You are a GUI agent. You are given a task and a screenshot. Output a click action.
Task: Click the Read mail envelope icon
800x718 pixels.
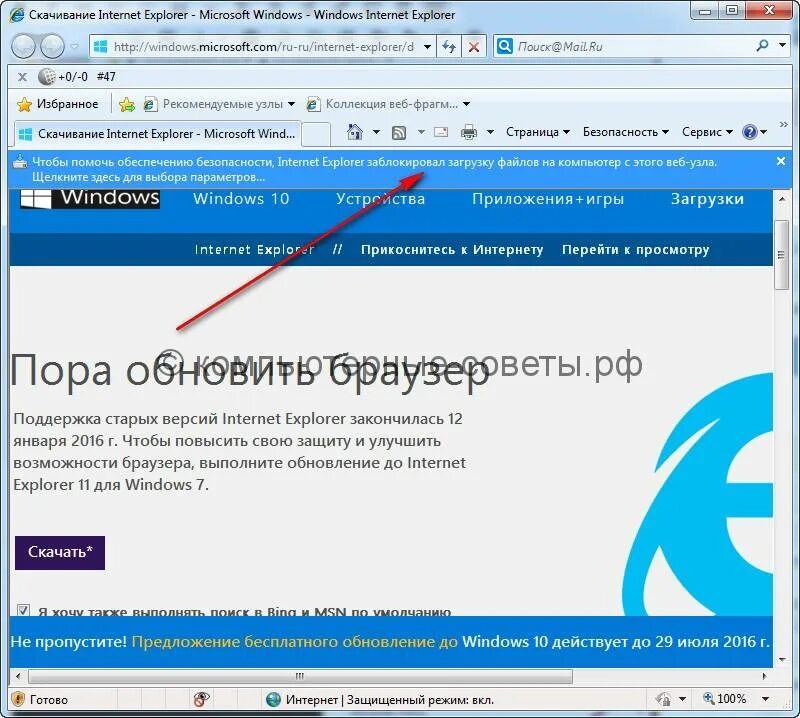click(x=441, y=132)
